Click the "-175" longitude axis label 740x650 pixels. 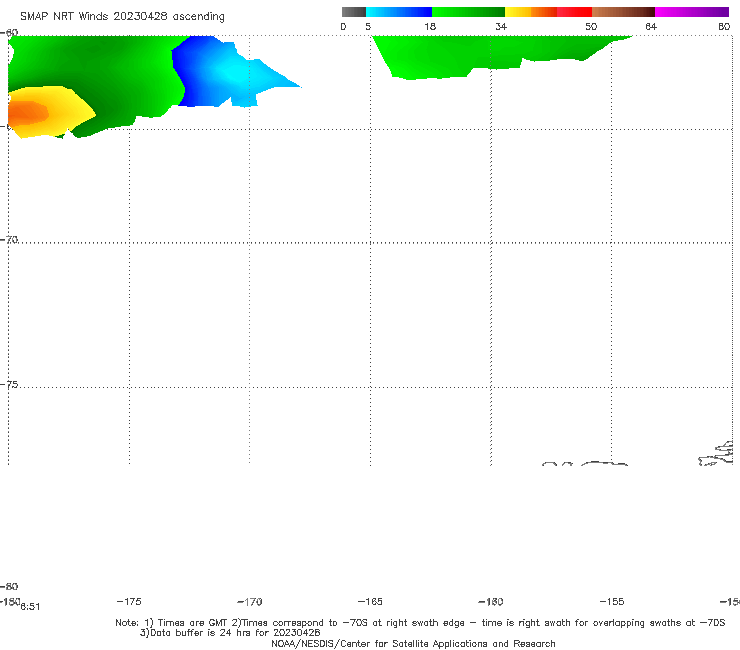point(129,601)
